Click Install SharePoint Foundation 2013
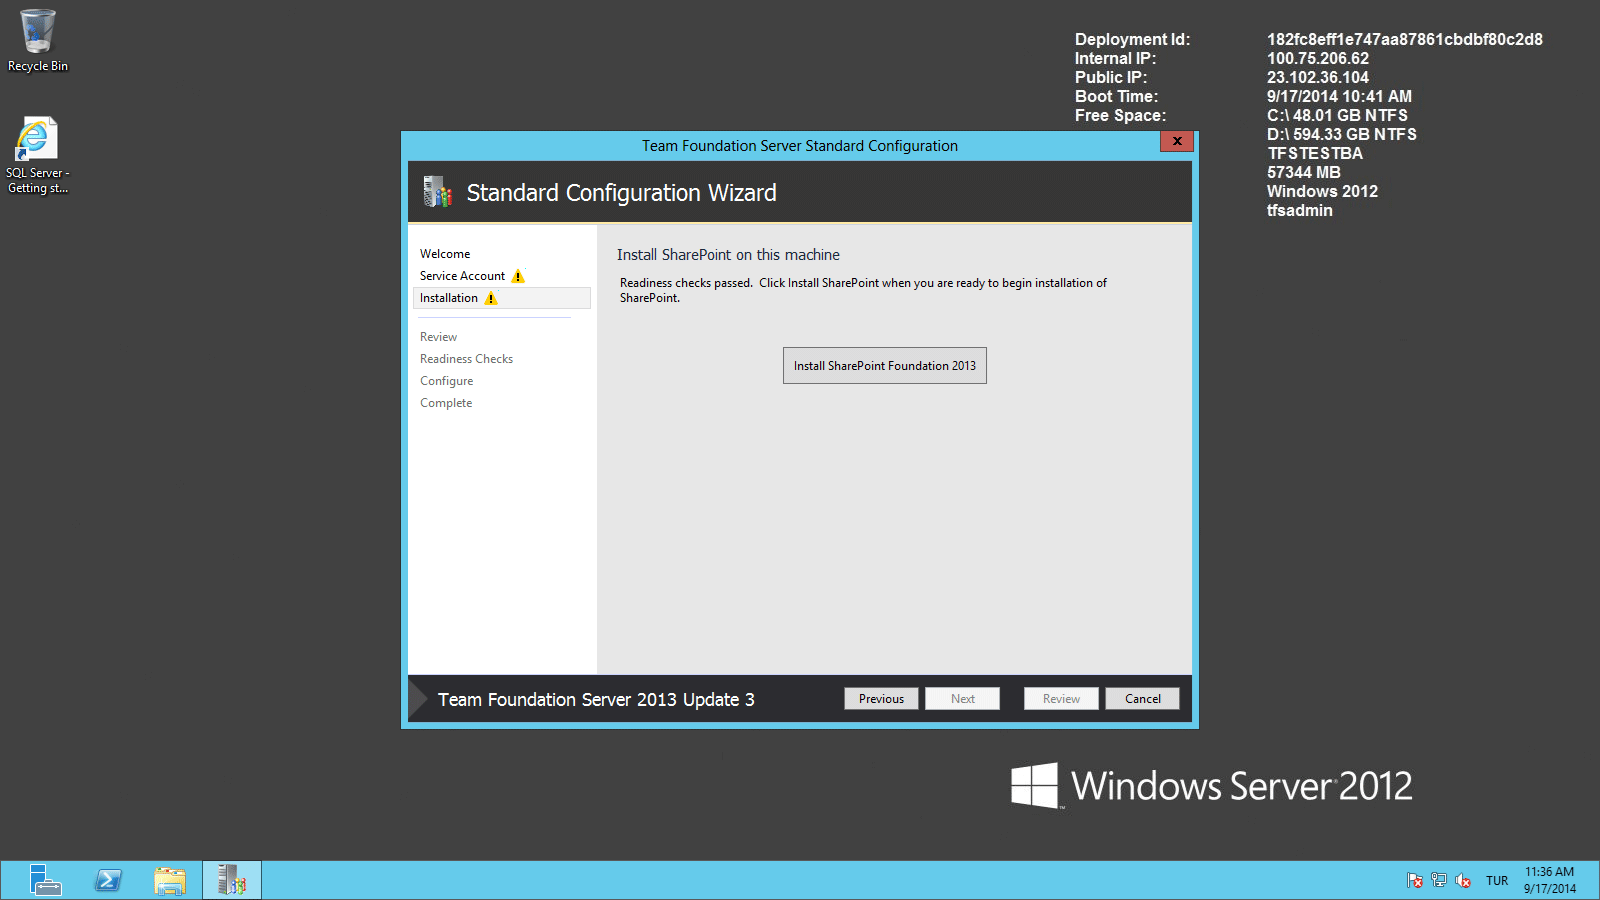 click(884, 365)
